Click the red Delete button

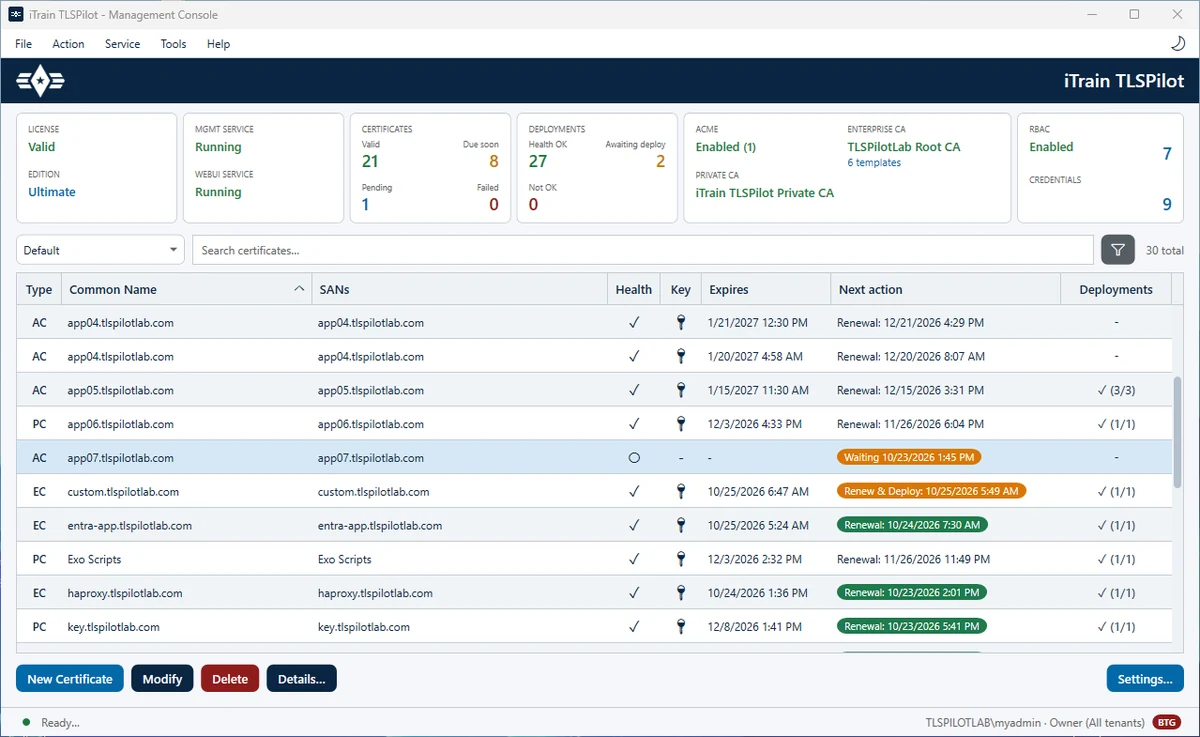(x=230, y=678)
